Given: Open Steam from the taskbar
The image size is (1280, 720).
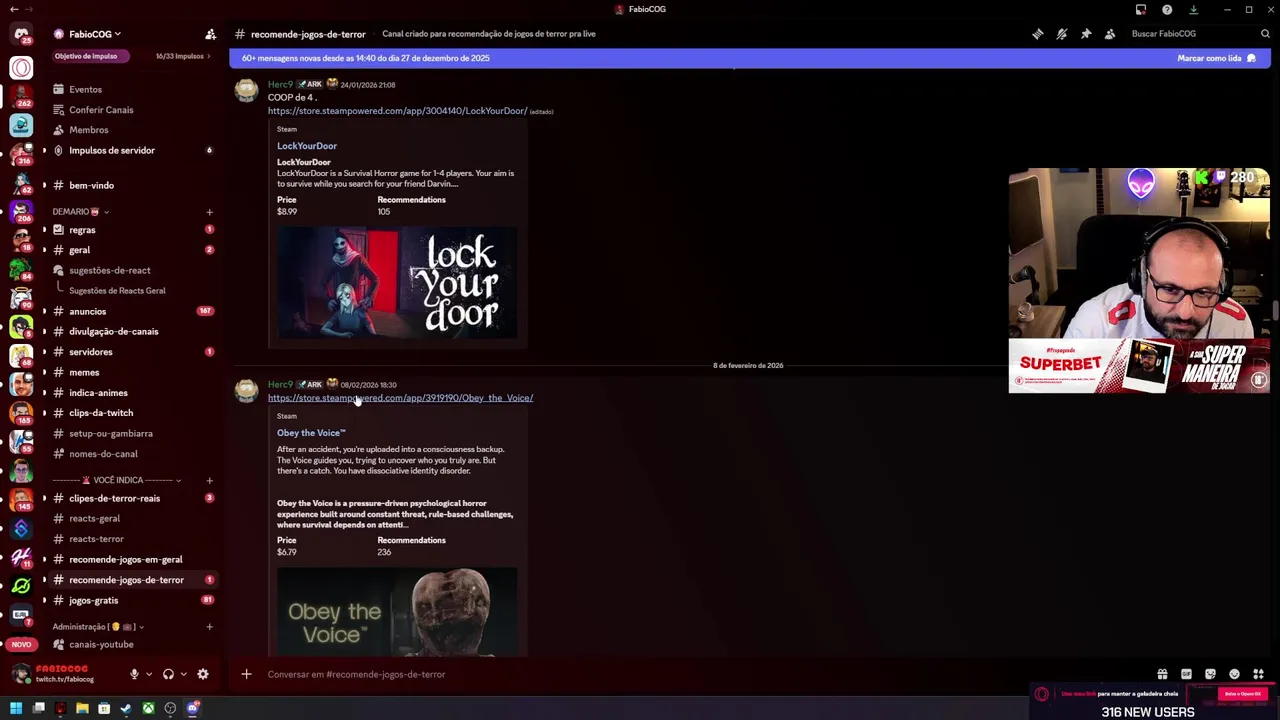Looking at the screenshot, I should [x=126, y=708].
